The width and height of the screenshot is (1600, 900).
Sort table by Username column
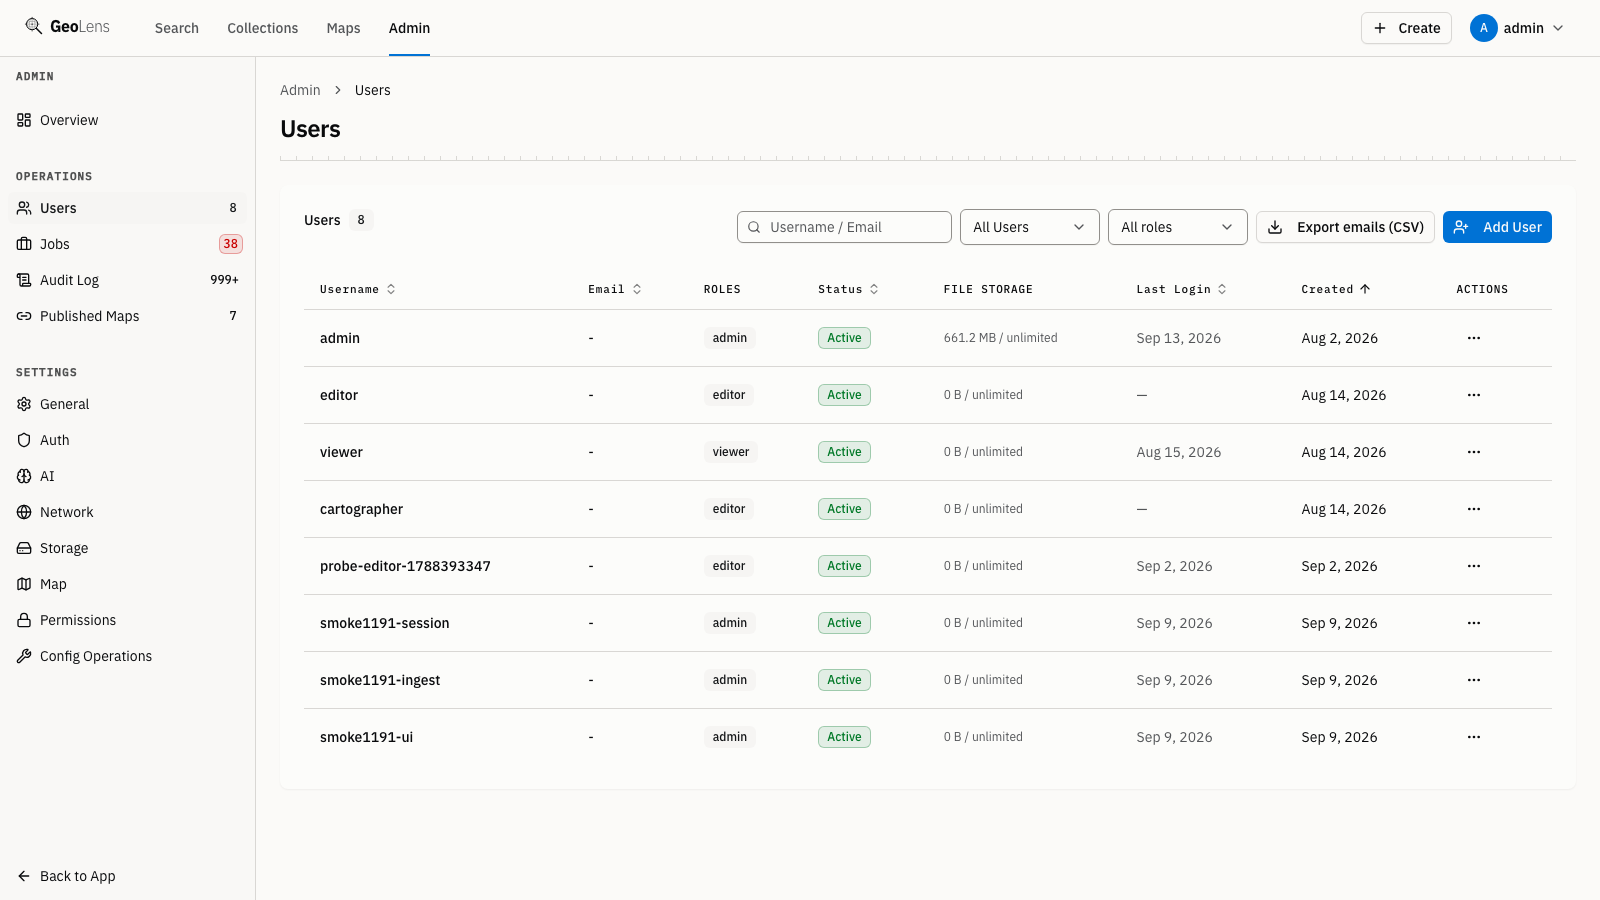point(358,289)
